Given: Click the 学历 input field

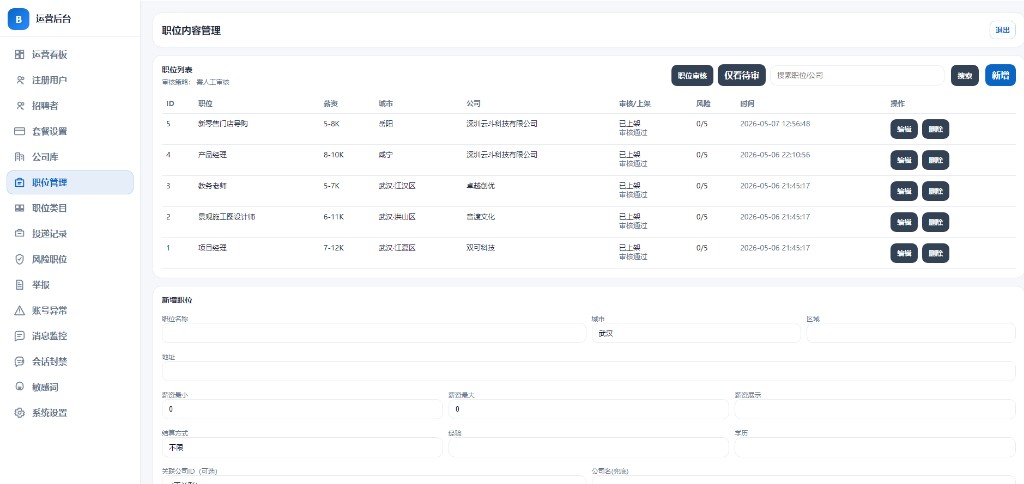Looking at the screenshot, I should click(x=875, y=447).
